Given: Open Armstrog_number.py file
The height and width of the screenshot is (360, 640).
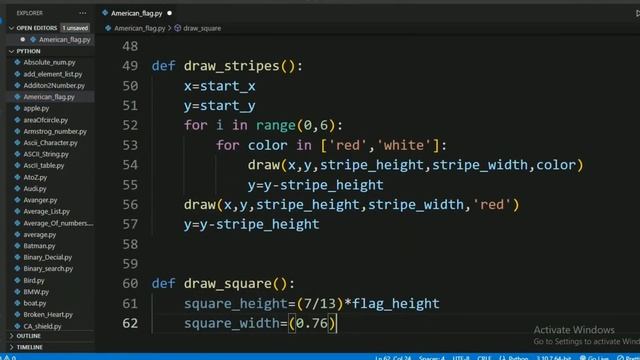Looking at the screenshot, I should [55, 131].
